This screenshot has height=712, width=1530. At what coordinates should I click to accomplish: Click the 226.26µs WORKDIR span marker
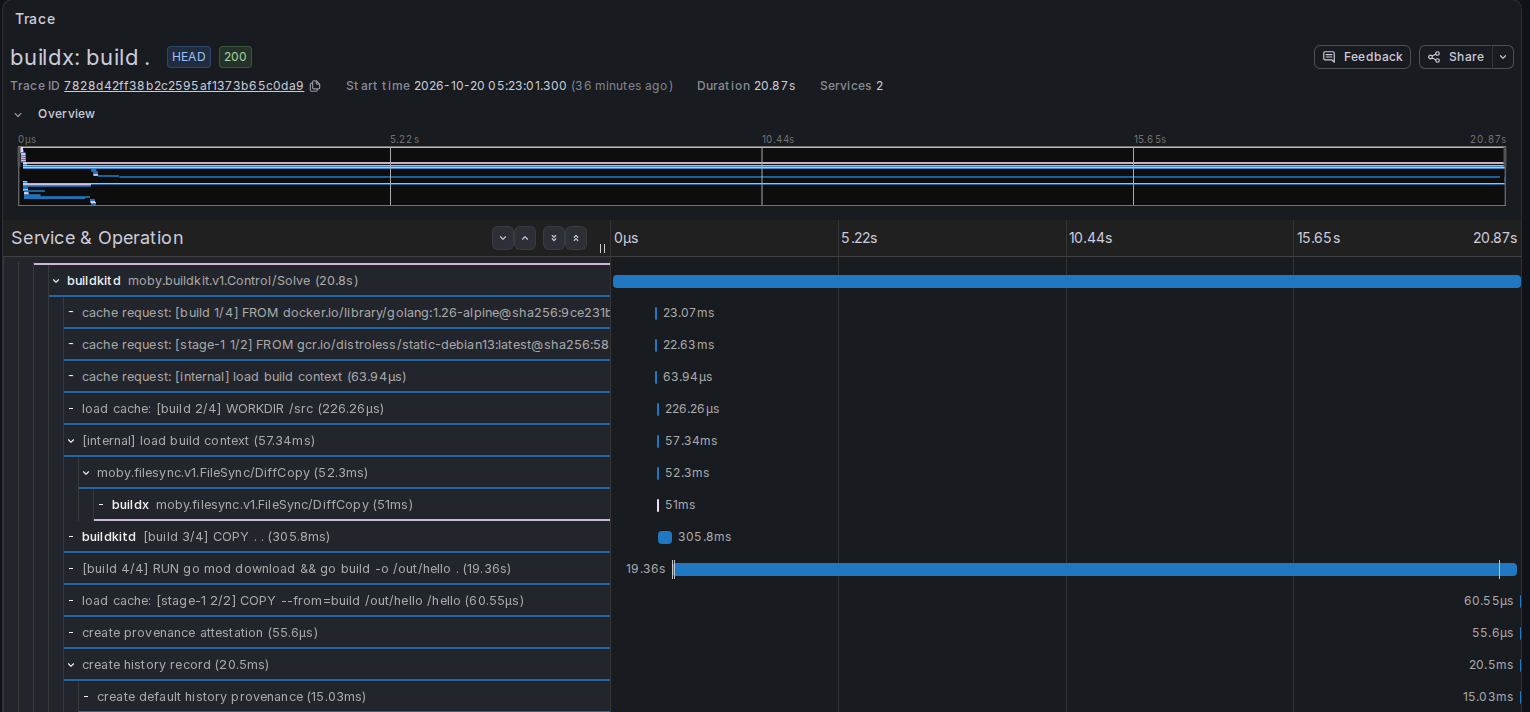tap(658, 409)
